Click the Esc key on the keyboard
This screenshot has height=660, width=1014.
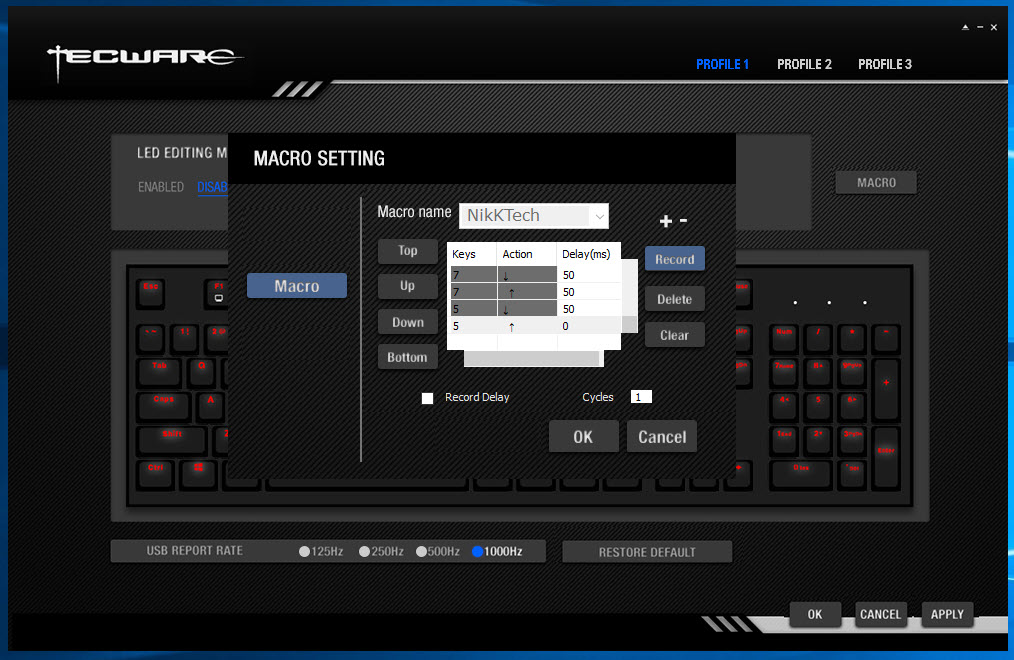151,293
